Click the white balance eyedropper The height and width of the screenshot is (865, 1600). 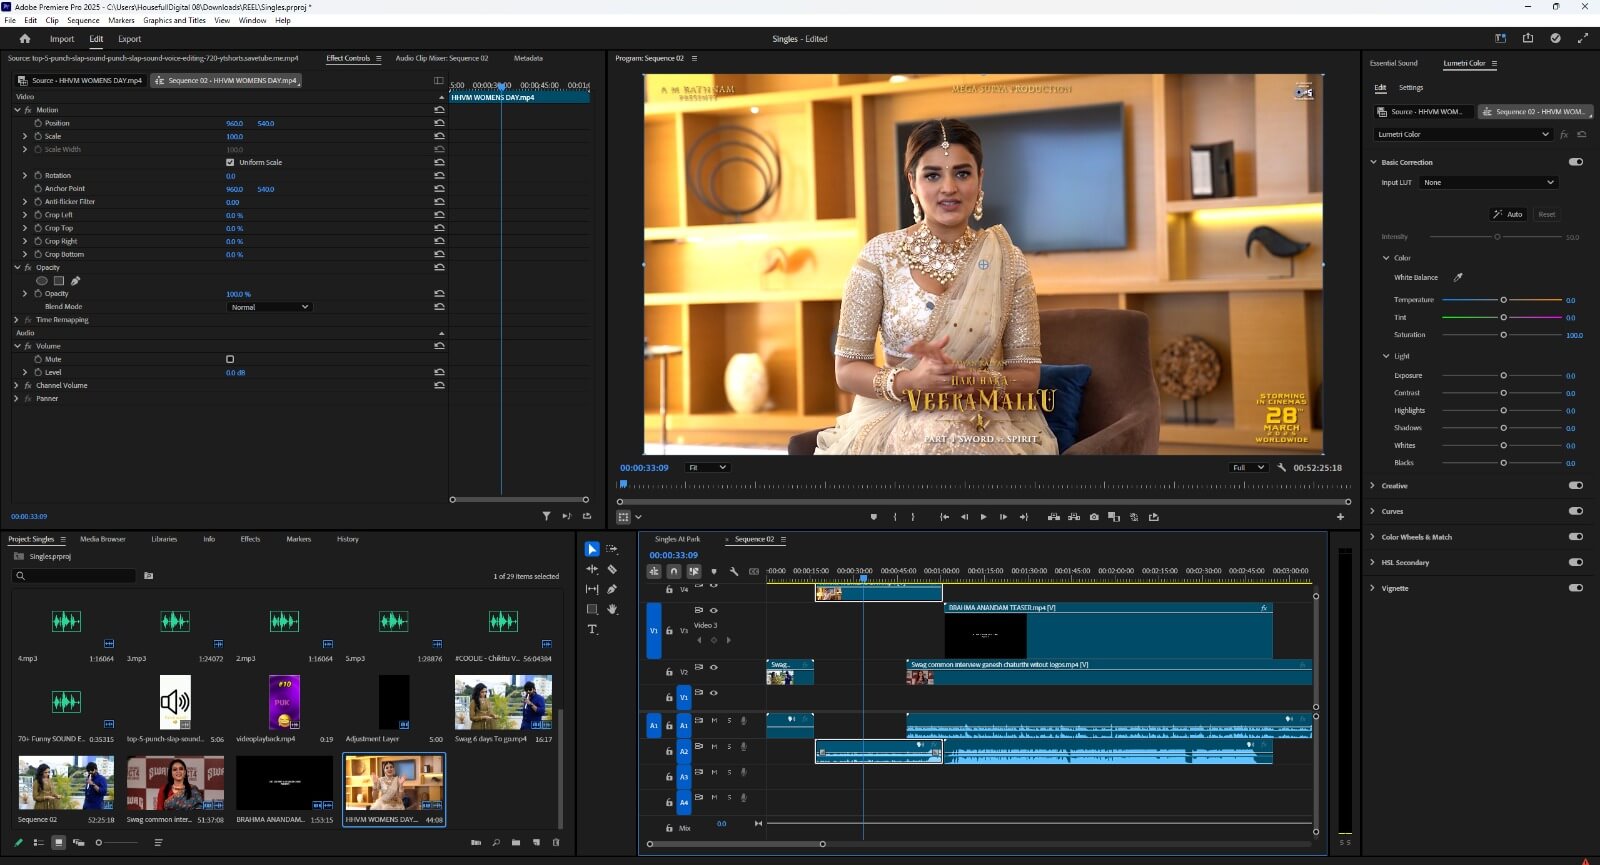(x=1458, y=278)
